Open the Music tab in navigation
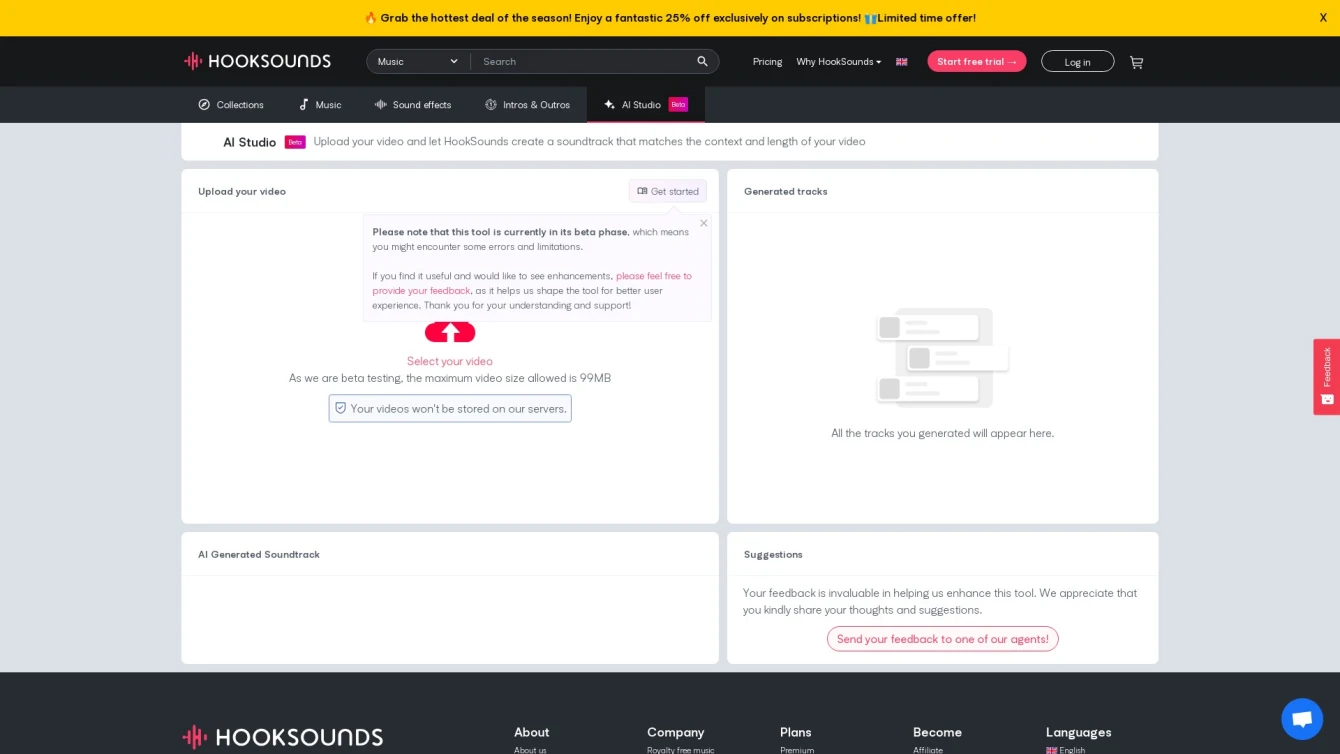Screen dimensions: 1340x754 click(x=320, y=104)
